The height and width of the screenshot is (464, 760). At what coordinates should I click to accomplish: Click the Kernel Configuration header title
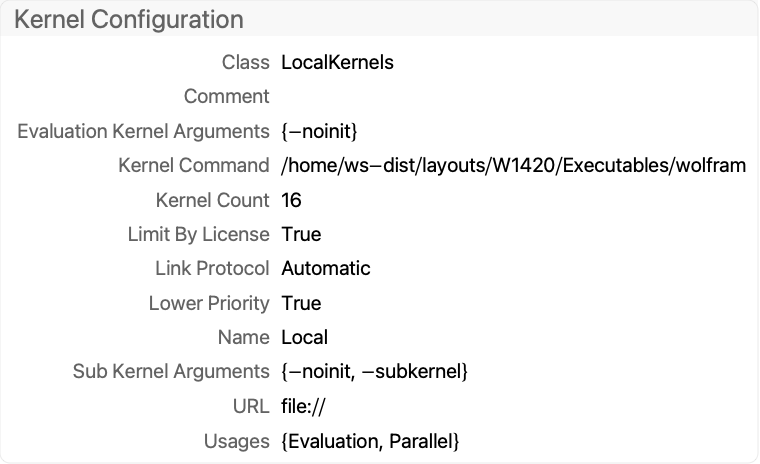pyautogui.click(x=128, y=19)
